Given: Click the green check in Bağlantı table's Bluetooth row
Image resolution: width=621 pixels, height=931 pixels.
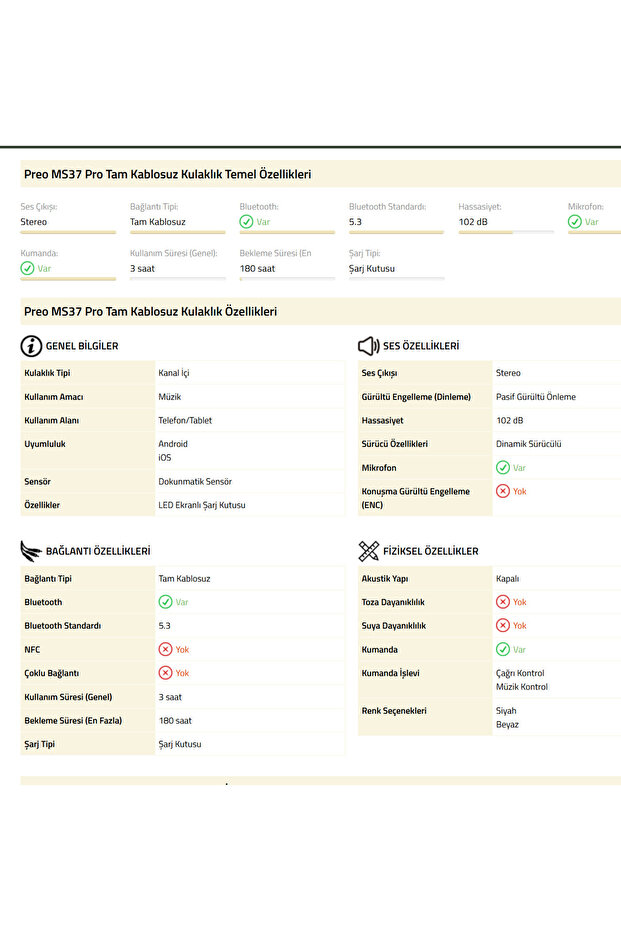Looking at the screenshot, I should [x=166, y=602].
